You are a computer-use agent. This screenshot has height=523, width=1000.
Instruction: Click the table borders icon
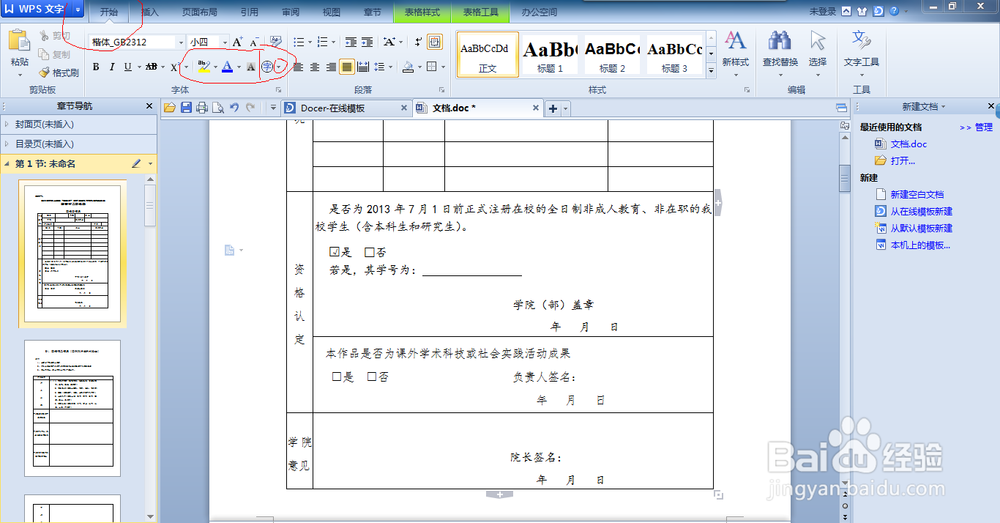pos(432,67)
